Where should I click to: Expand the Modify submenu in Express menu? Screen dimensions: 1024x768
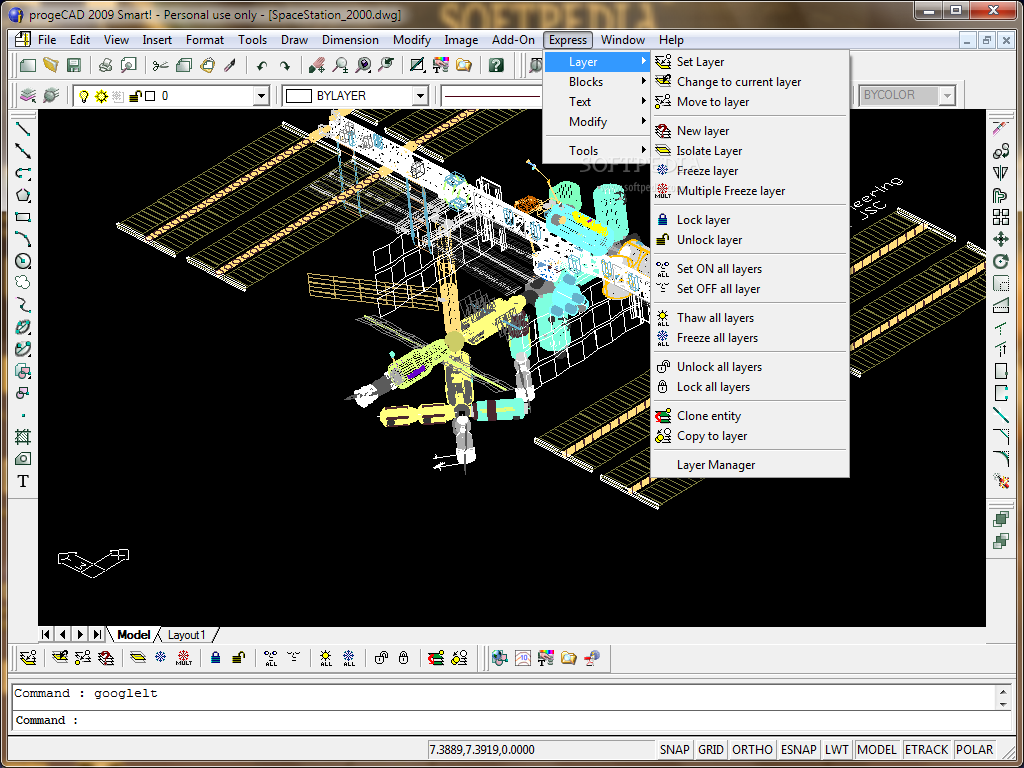click(597, 122)
